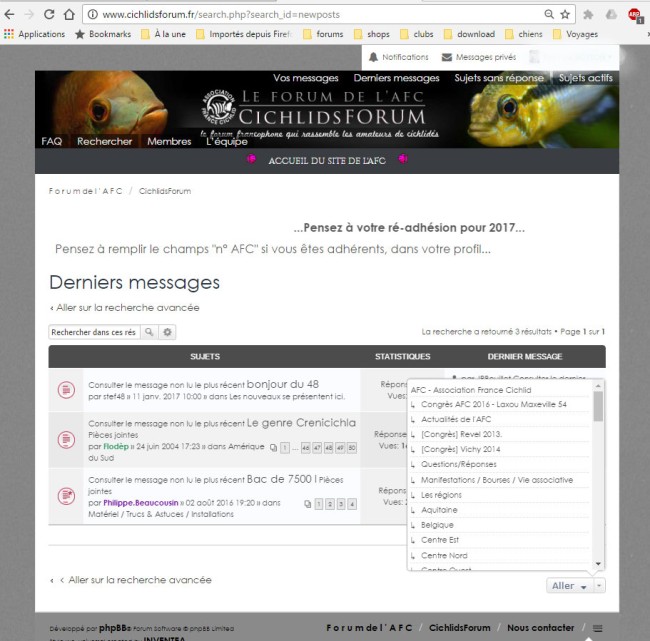Select Questions/Réponses from forum list
Image resolution: width=650 pixels, height=641 pixels.
[x=460, y=464]
